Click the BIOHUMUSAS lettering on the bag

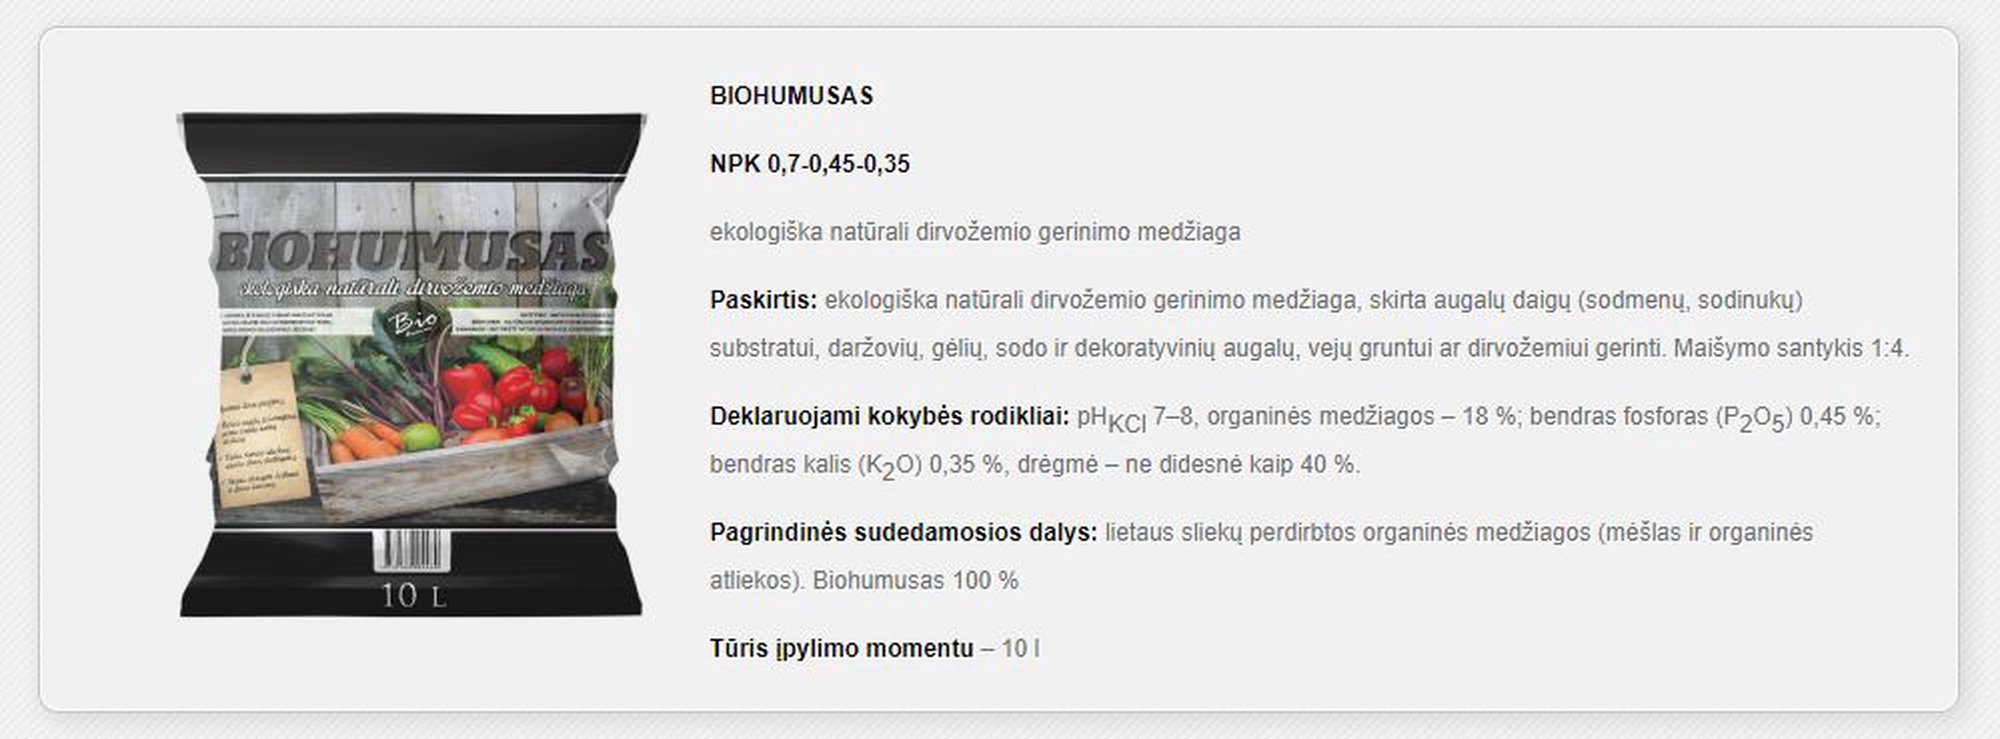click(x=412, y=250)
